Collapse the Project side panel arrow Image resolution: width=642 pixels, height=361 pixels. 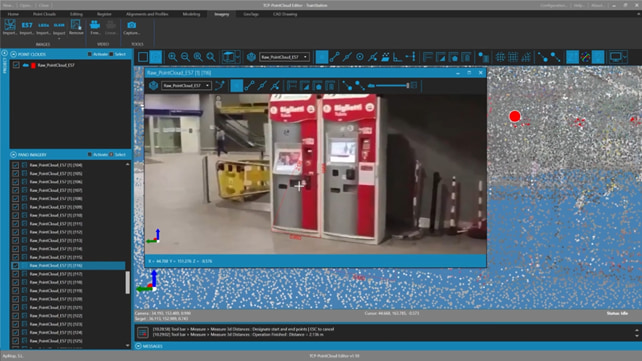point(5,53)
